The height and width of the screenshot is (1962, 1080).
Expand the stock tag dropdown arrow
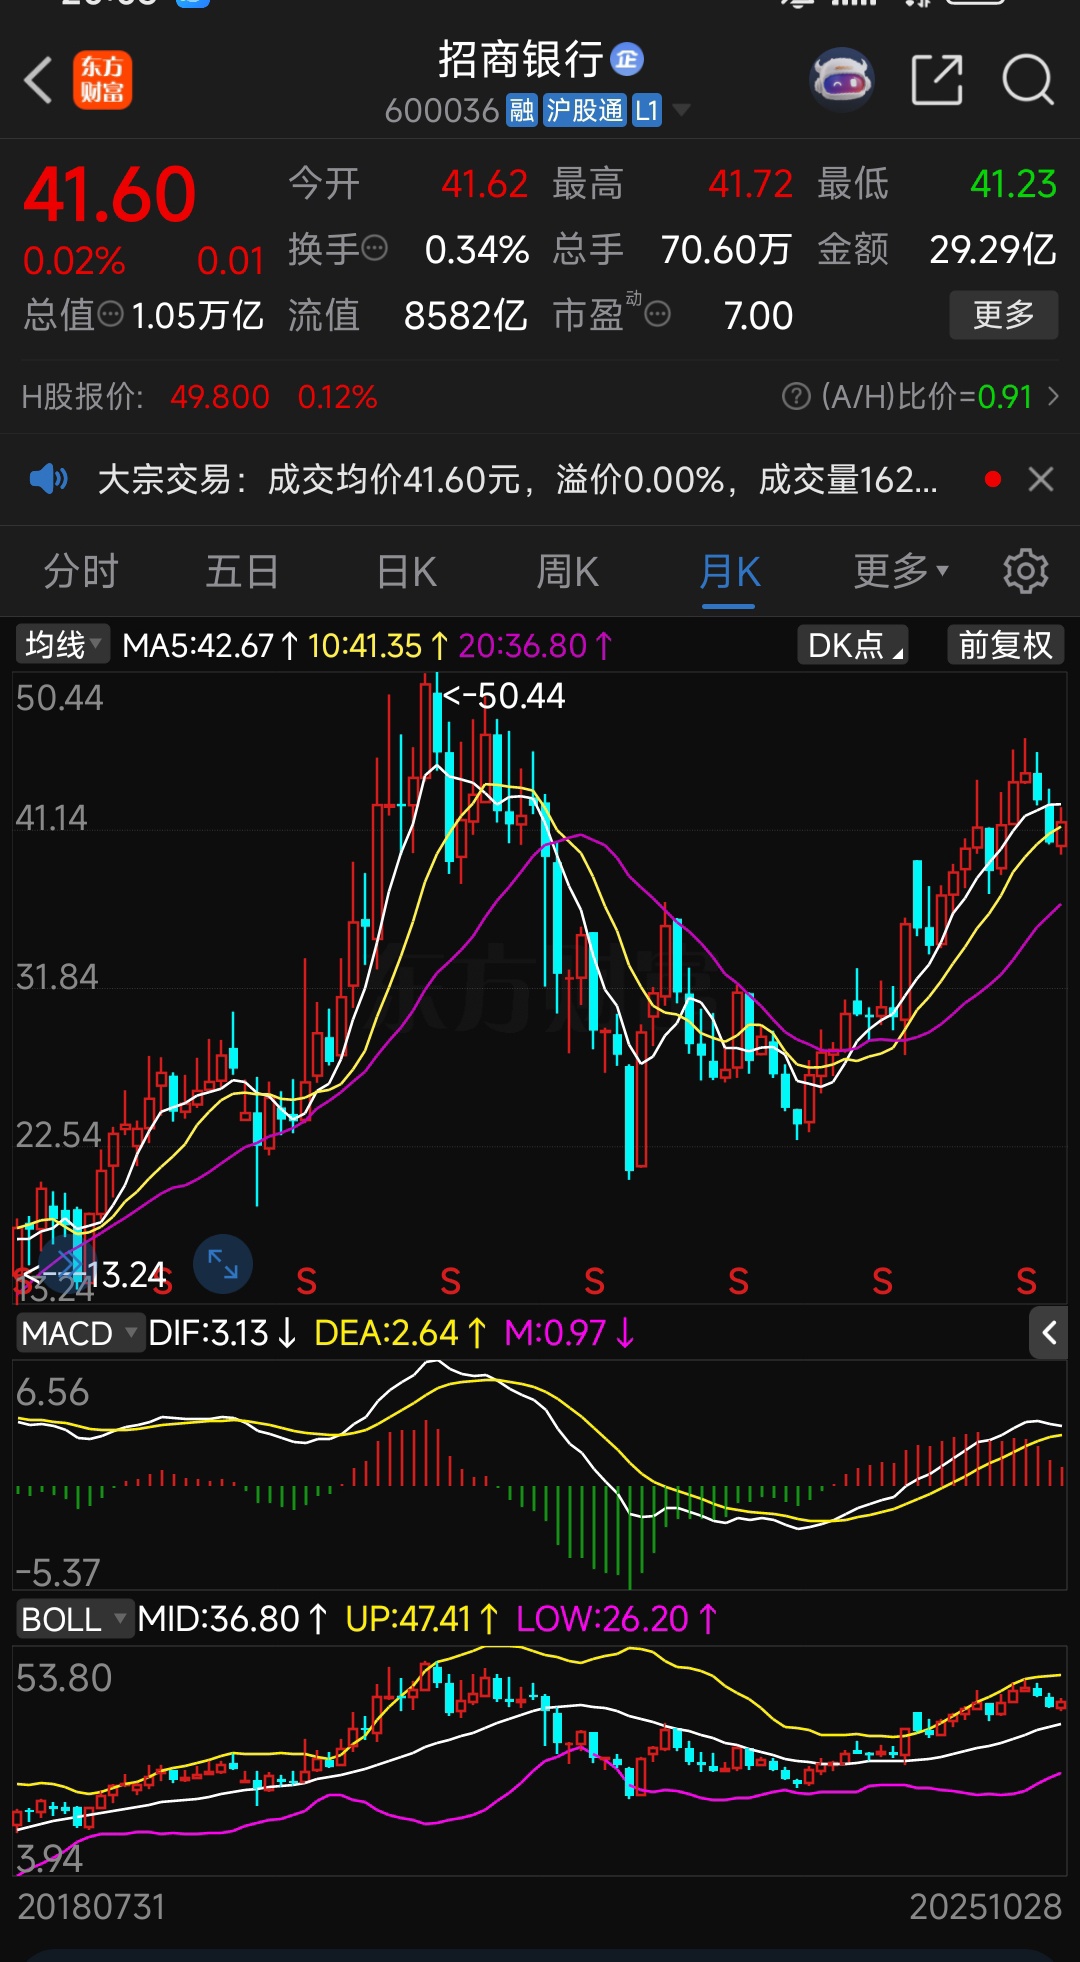pyautogui.click(x=681, y=110)
